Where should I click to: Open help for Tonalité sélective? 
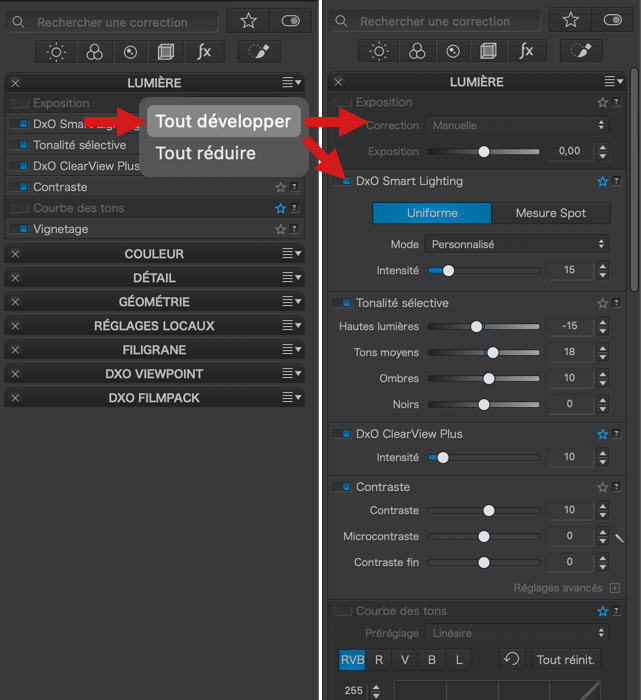(x=616, y=303)
